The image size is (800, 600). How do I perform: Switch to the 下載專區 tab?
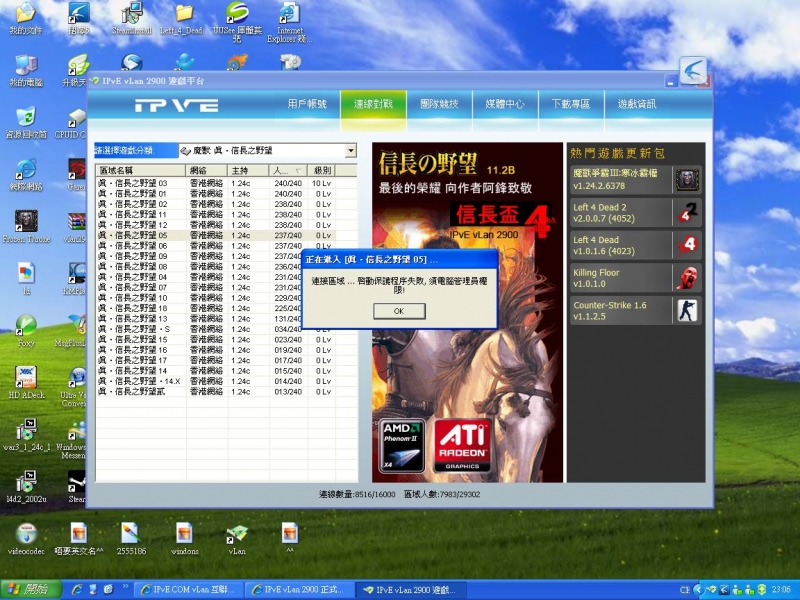coord(570,104)
